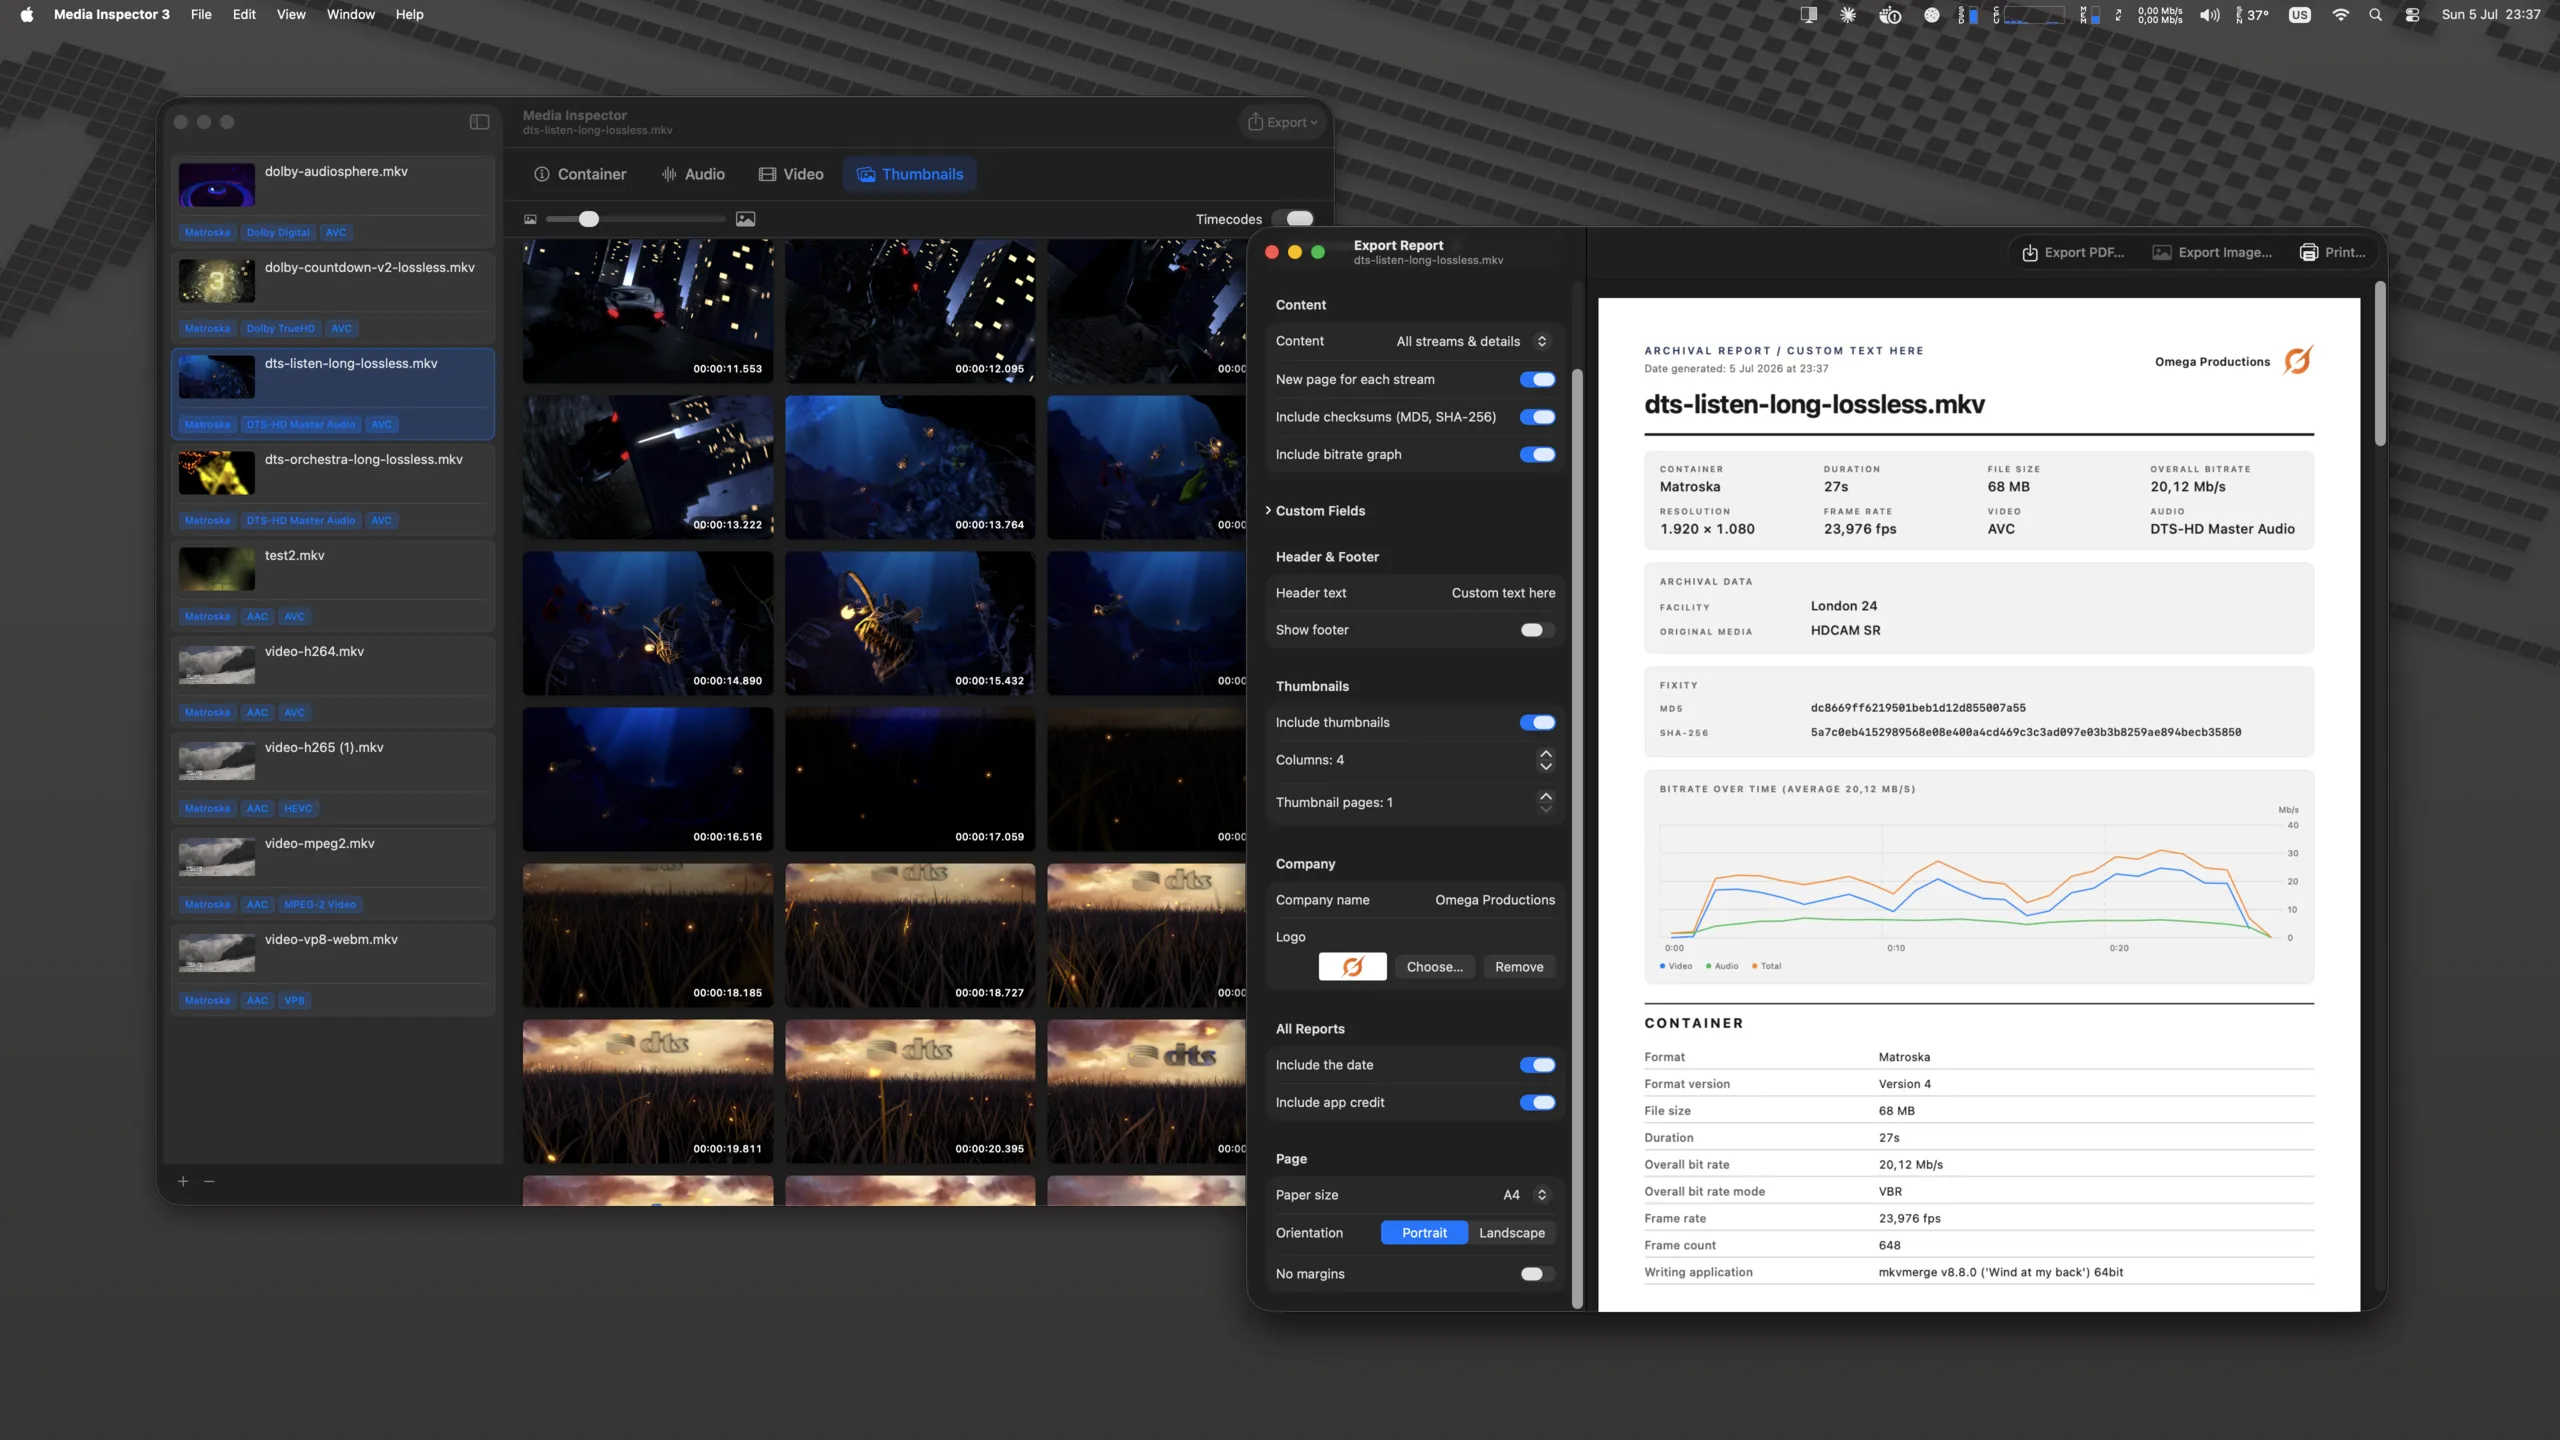2560x1440 pixels.
Task: Switch to the Video tab
Action: (791, 174)
